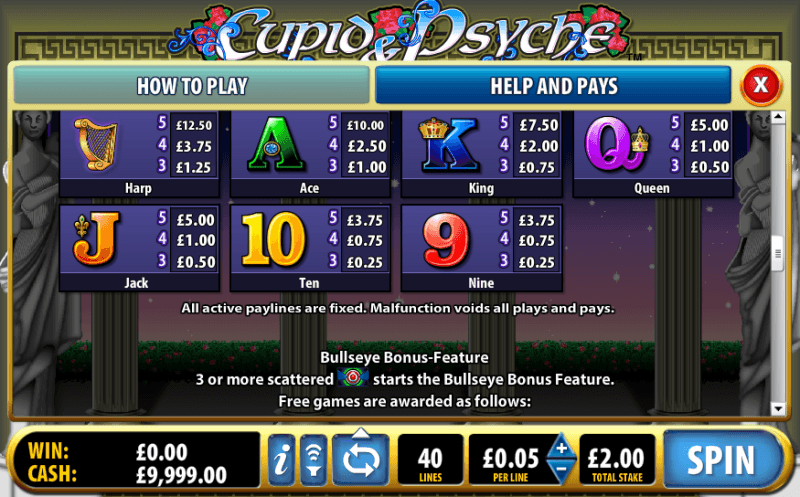Click the scrollbar down arrow
800x497 pixels.
[778, 409]
